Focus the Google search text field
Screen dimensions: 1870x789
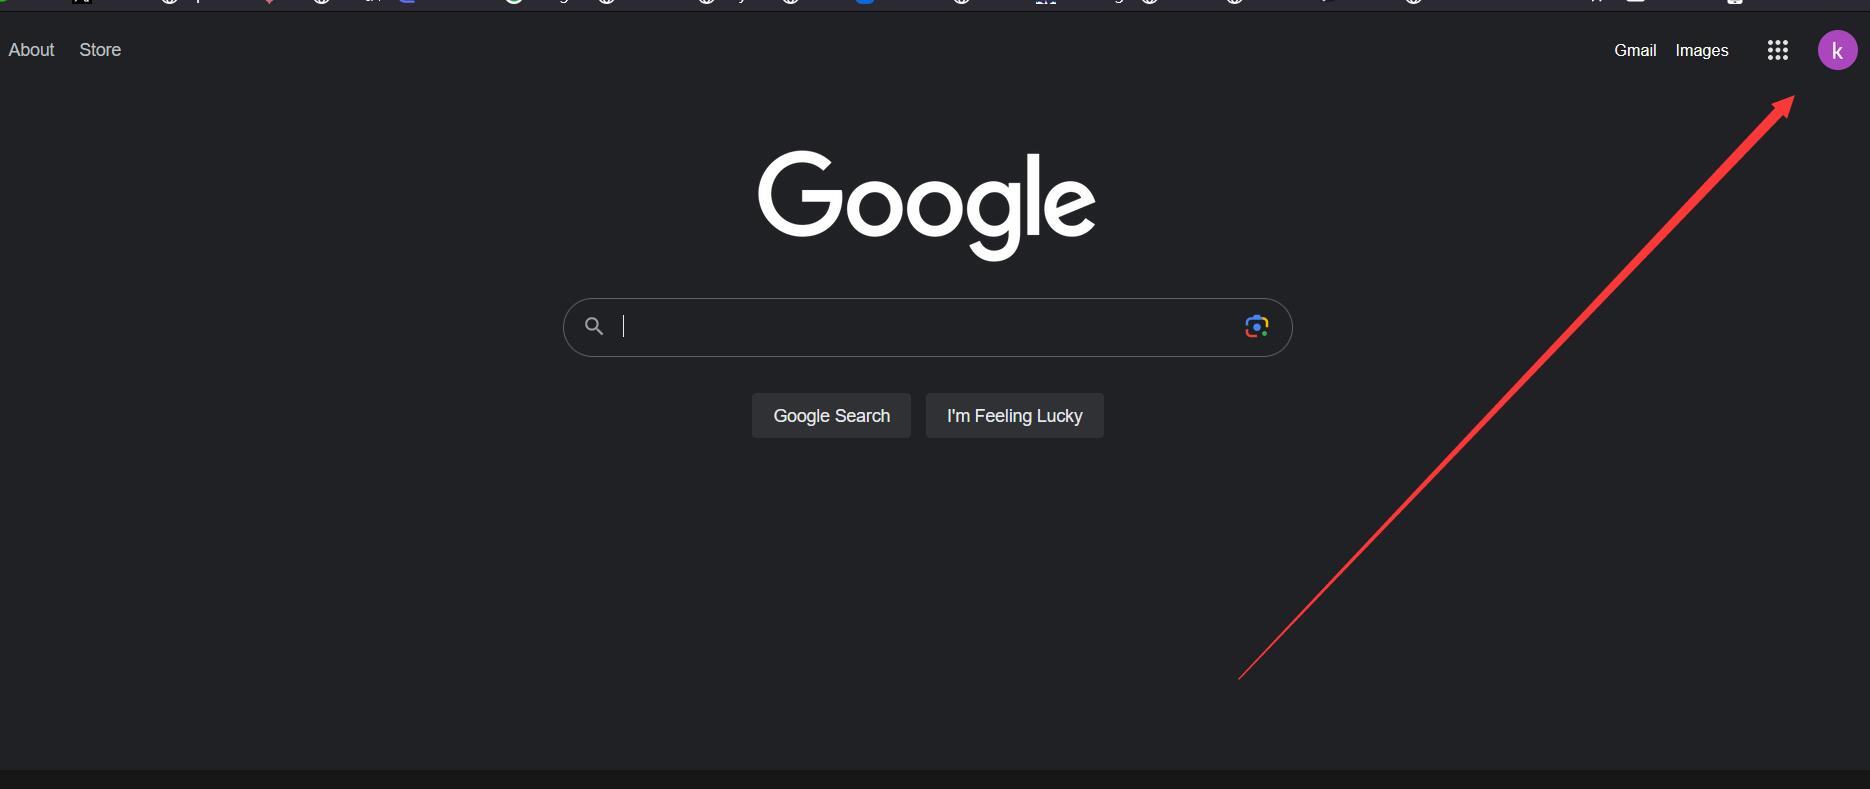click(x=925, y=326)
